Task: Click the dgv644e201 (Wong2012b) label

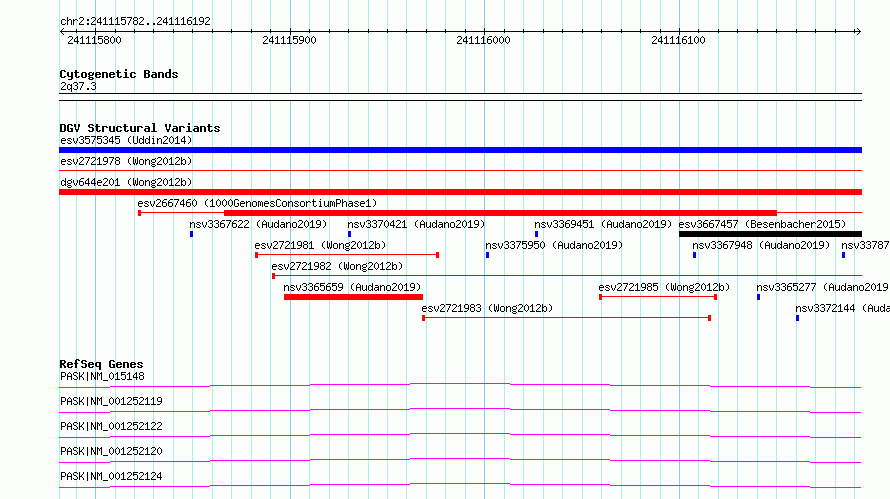Action: coord(126,182)
